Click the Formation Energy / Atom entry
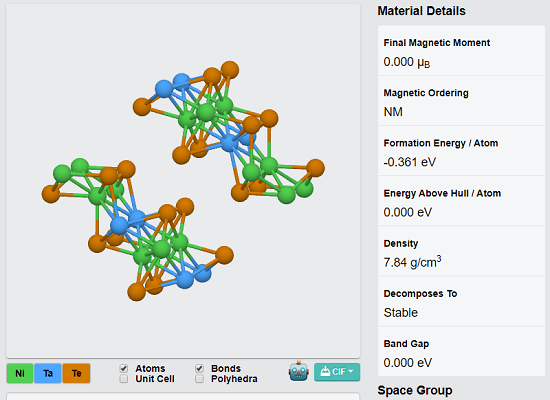The height and width of the screenshot is (400, 550). tap(462, 151)
